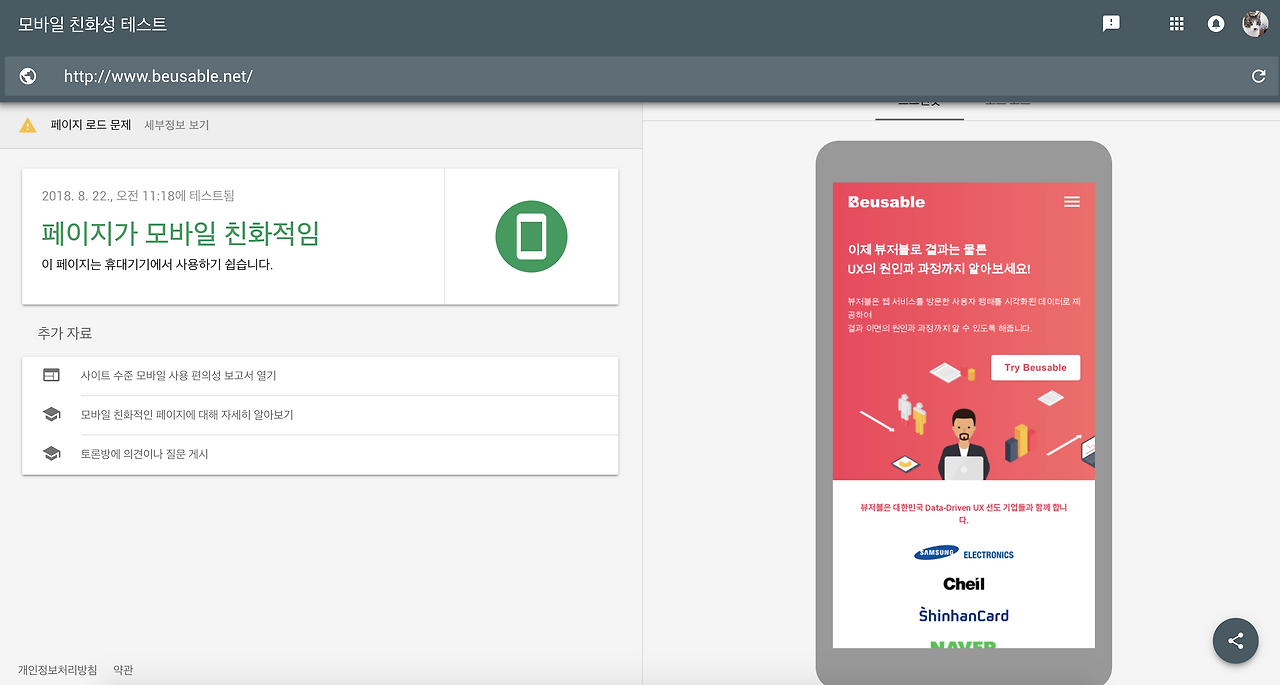Click the ShinhanCard logo in preview
The width and height of the screenshot is (1280, 685).
tap(964, 615)
